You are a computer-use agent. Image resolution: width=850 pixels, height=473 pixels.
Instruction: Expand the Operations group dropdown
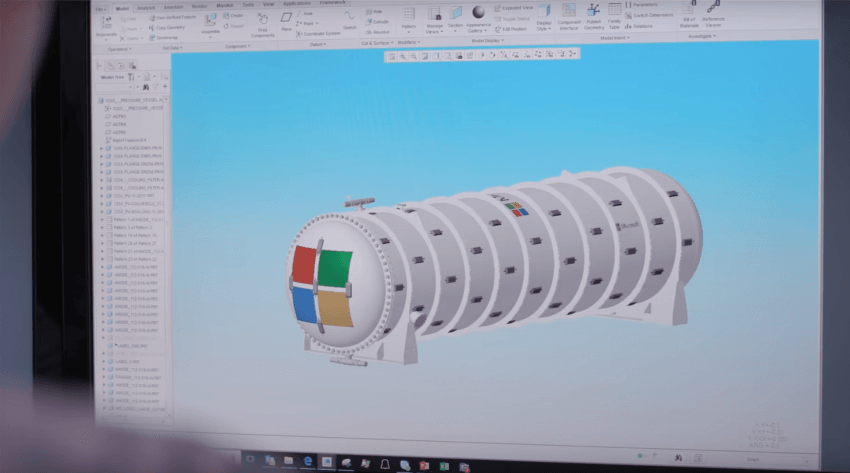120,49
